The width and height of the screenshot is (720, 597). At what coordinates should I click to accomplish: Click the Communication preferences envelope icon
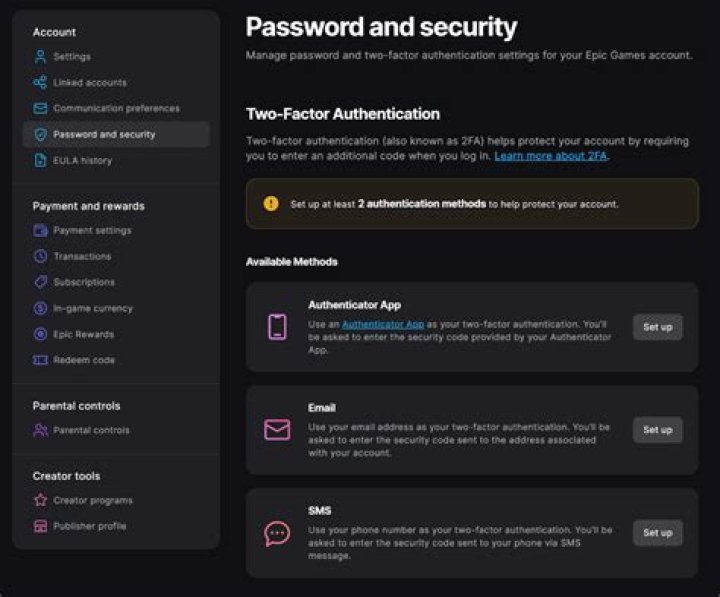point(40,109)
